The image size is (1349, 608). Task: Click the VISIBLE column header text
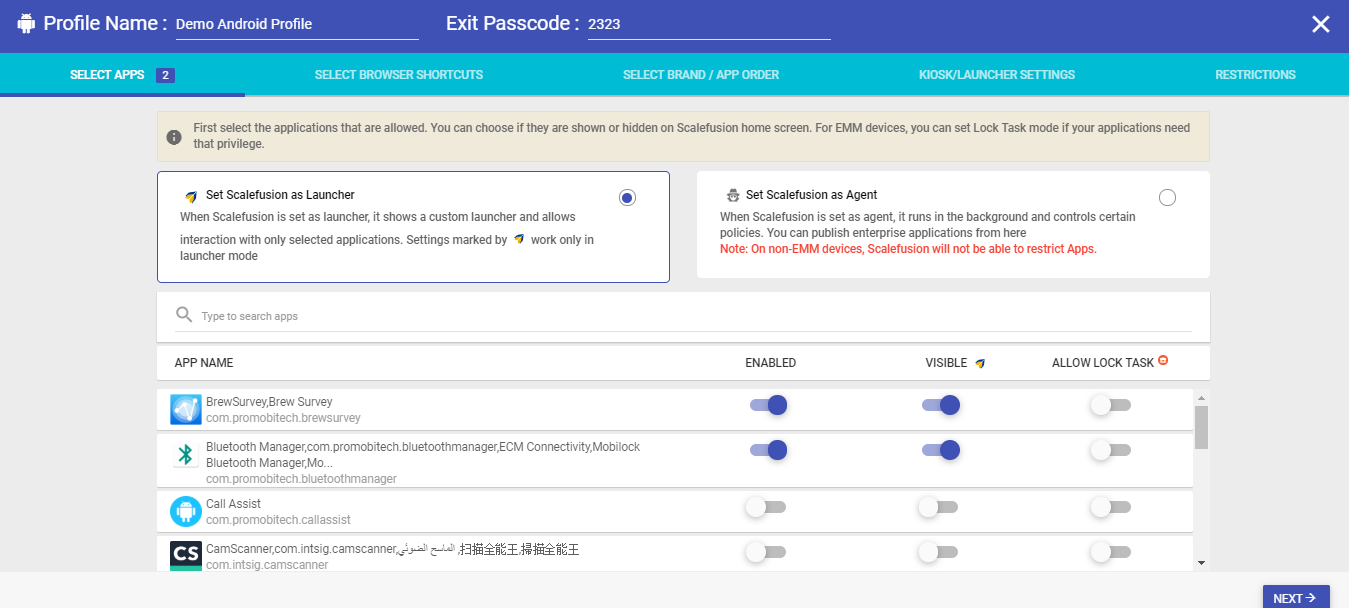[x=946, y=363]
